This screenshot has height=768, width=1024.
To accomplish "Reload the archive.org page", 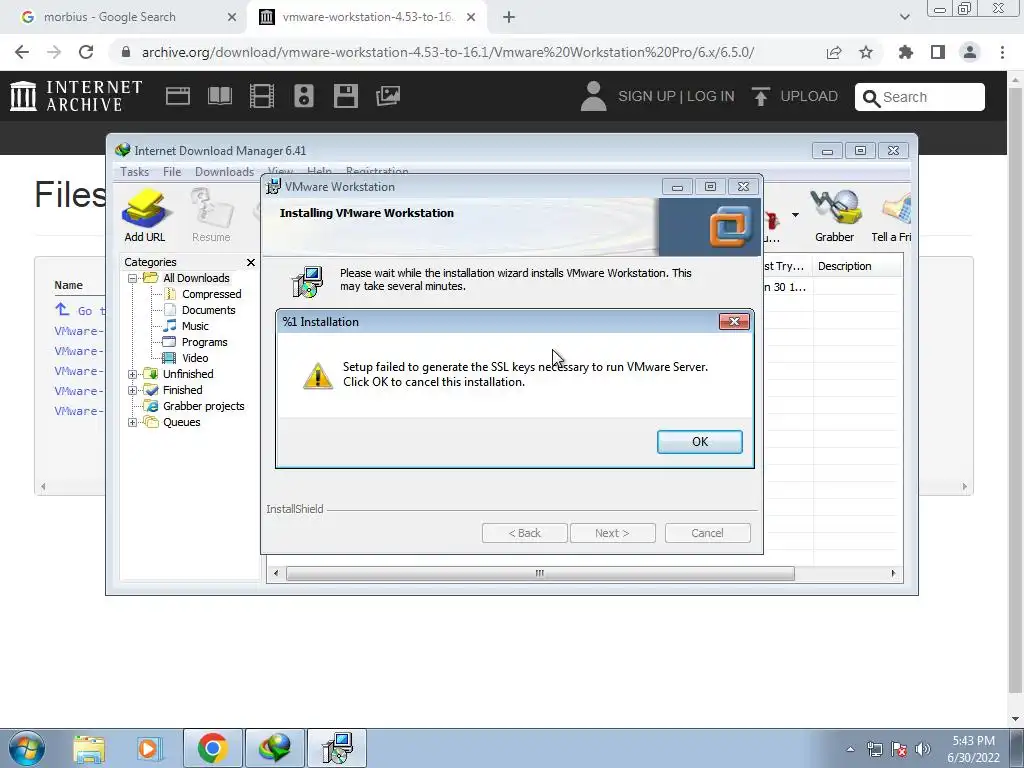I will coord(86,52).
